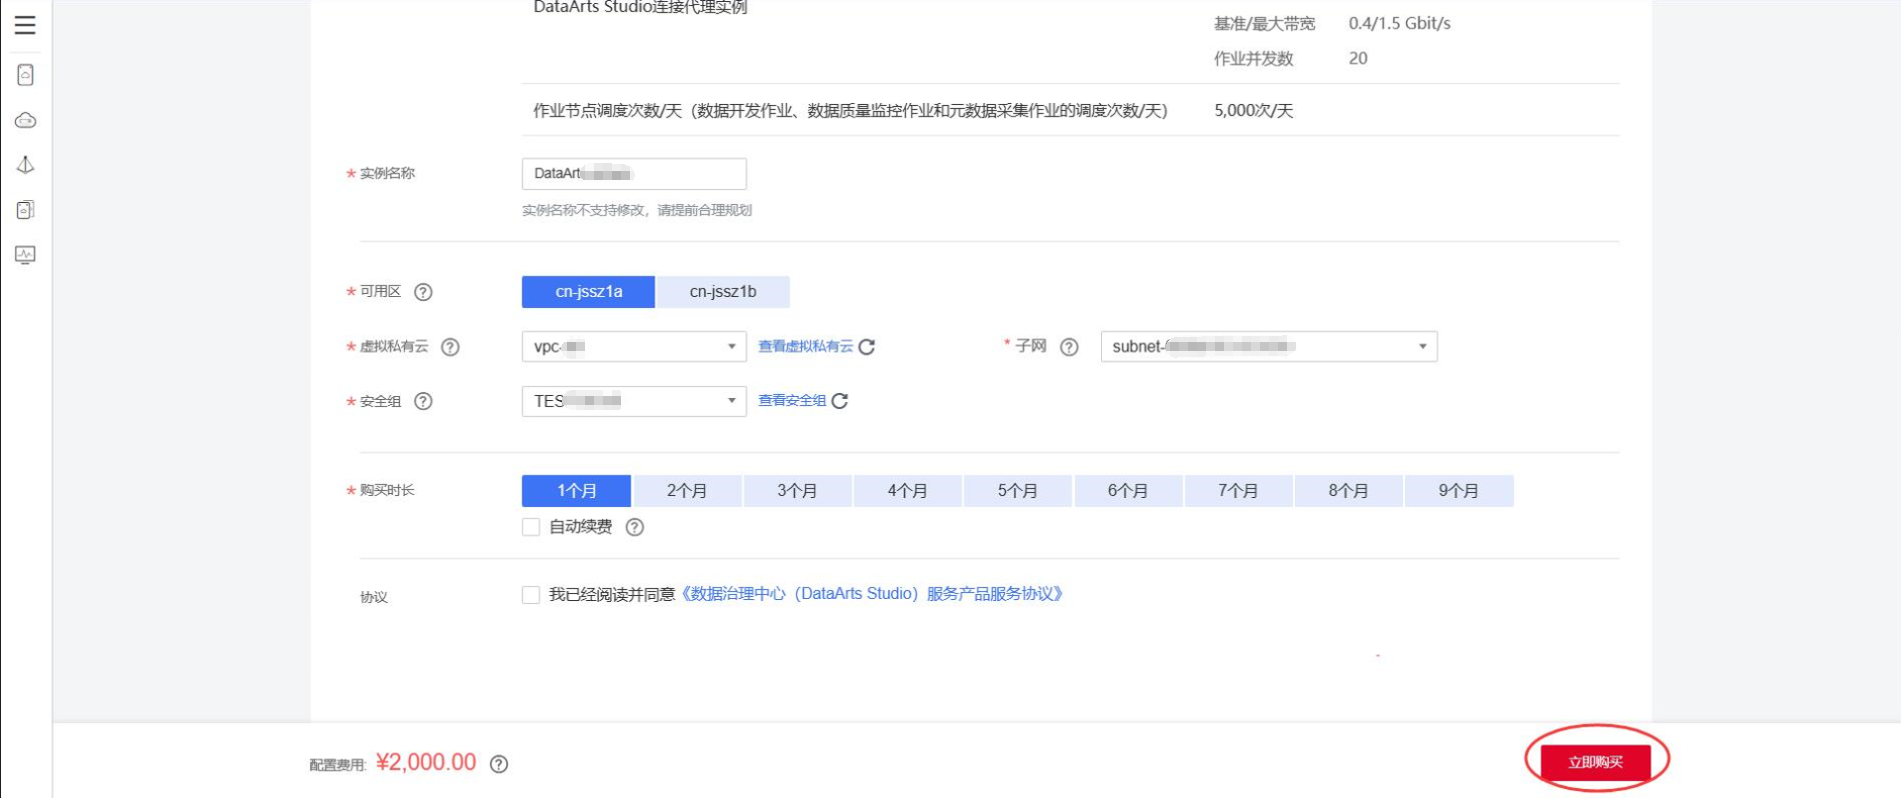This screenshot has height=798, width=1901.
Task: Click the help icon next to 可用区
Action: [x=423, y=292]
